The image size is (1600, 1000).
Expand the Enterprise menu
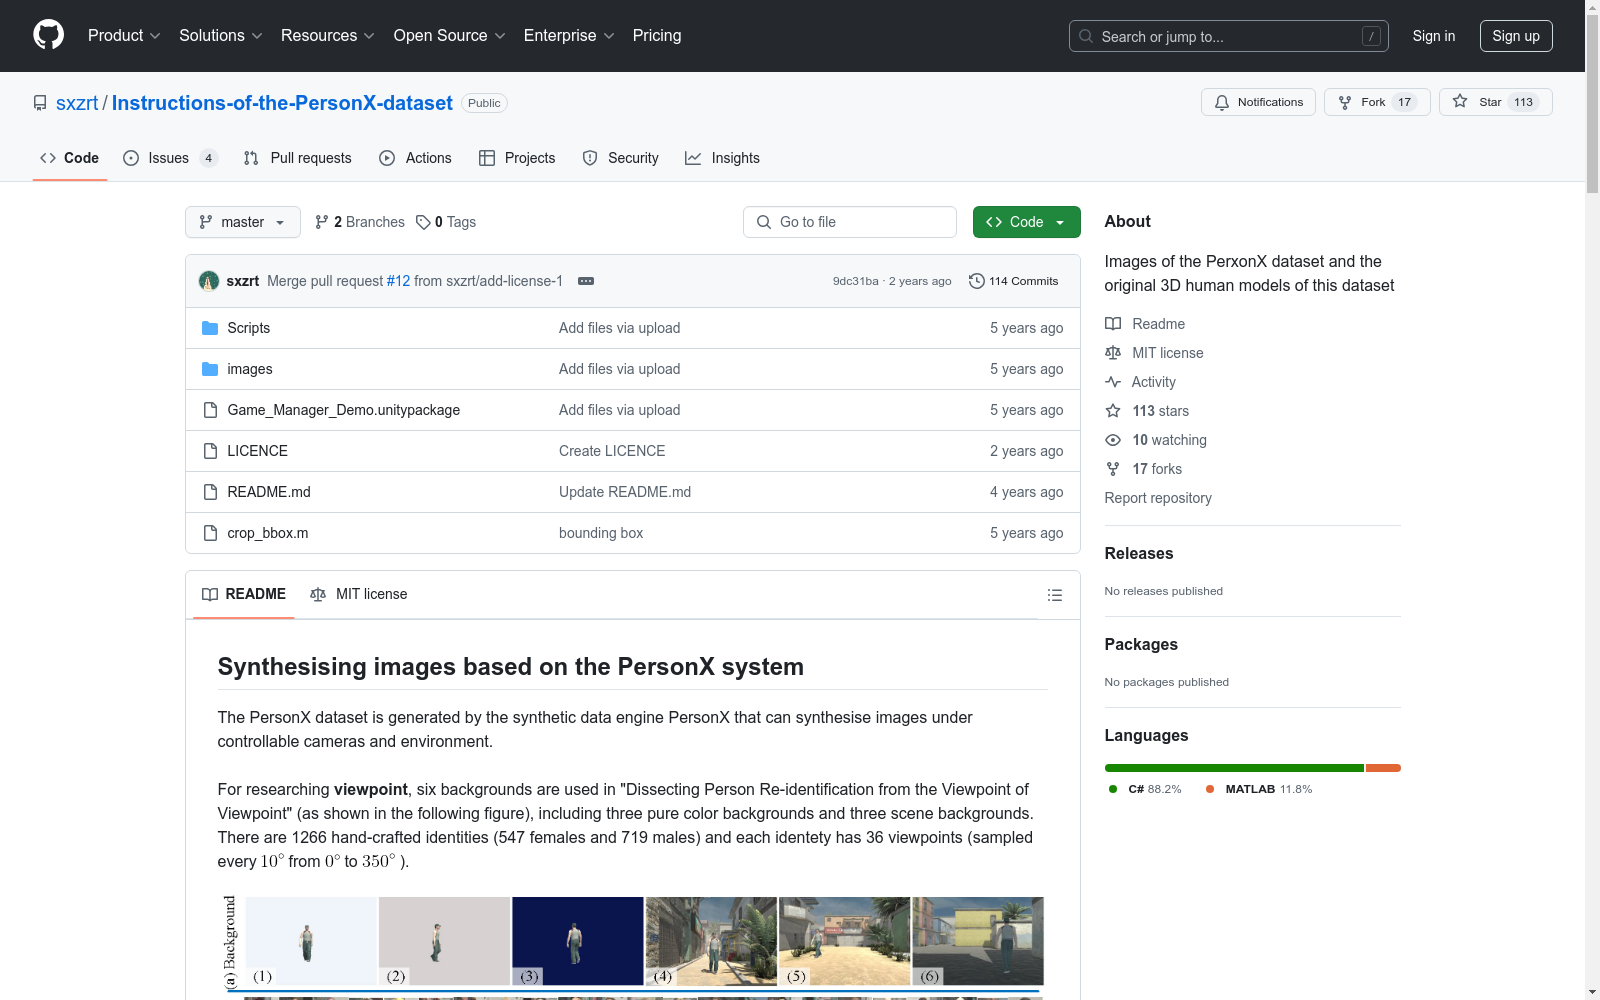click(x=569, y=35)
